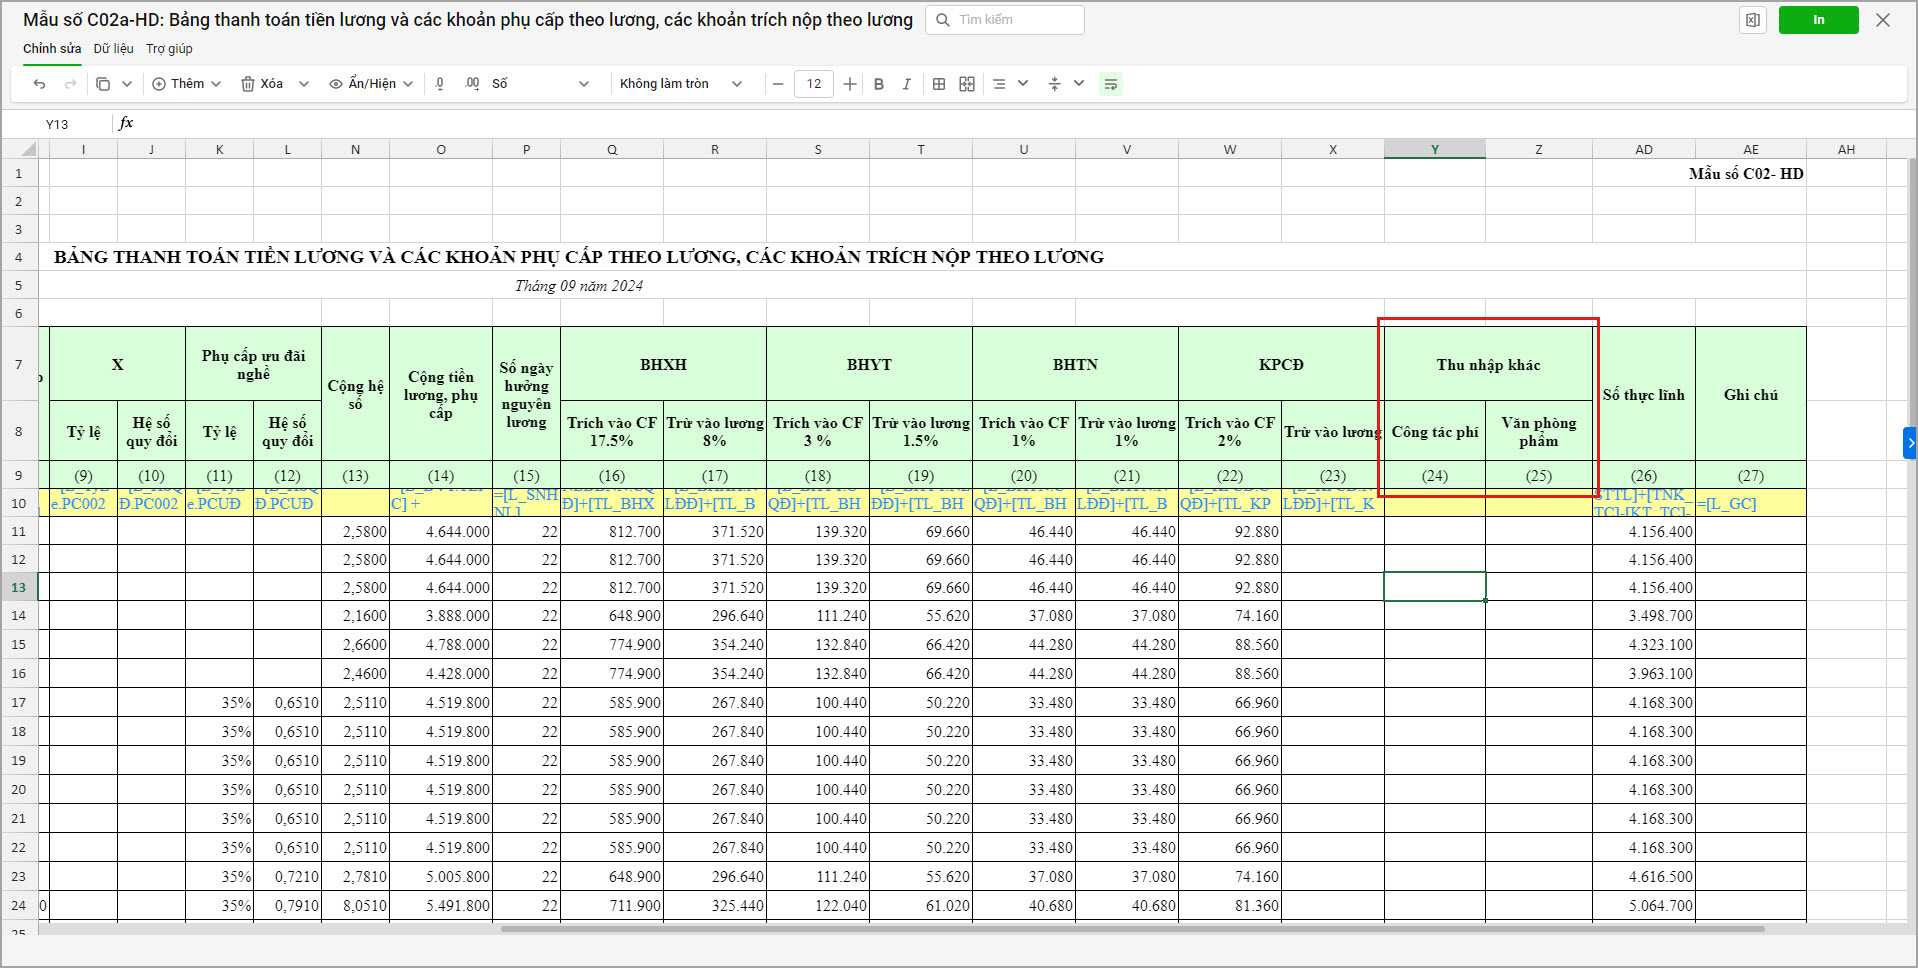
Task: Export to Excel using the file icon
Action: click(1752, 20)
